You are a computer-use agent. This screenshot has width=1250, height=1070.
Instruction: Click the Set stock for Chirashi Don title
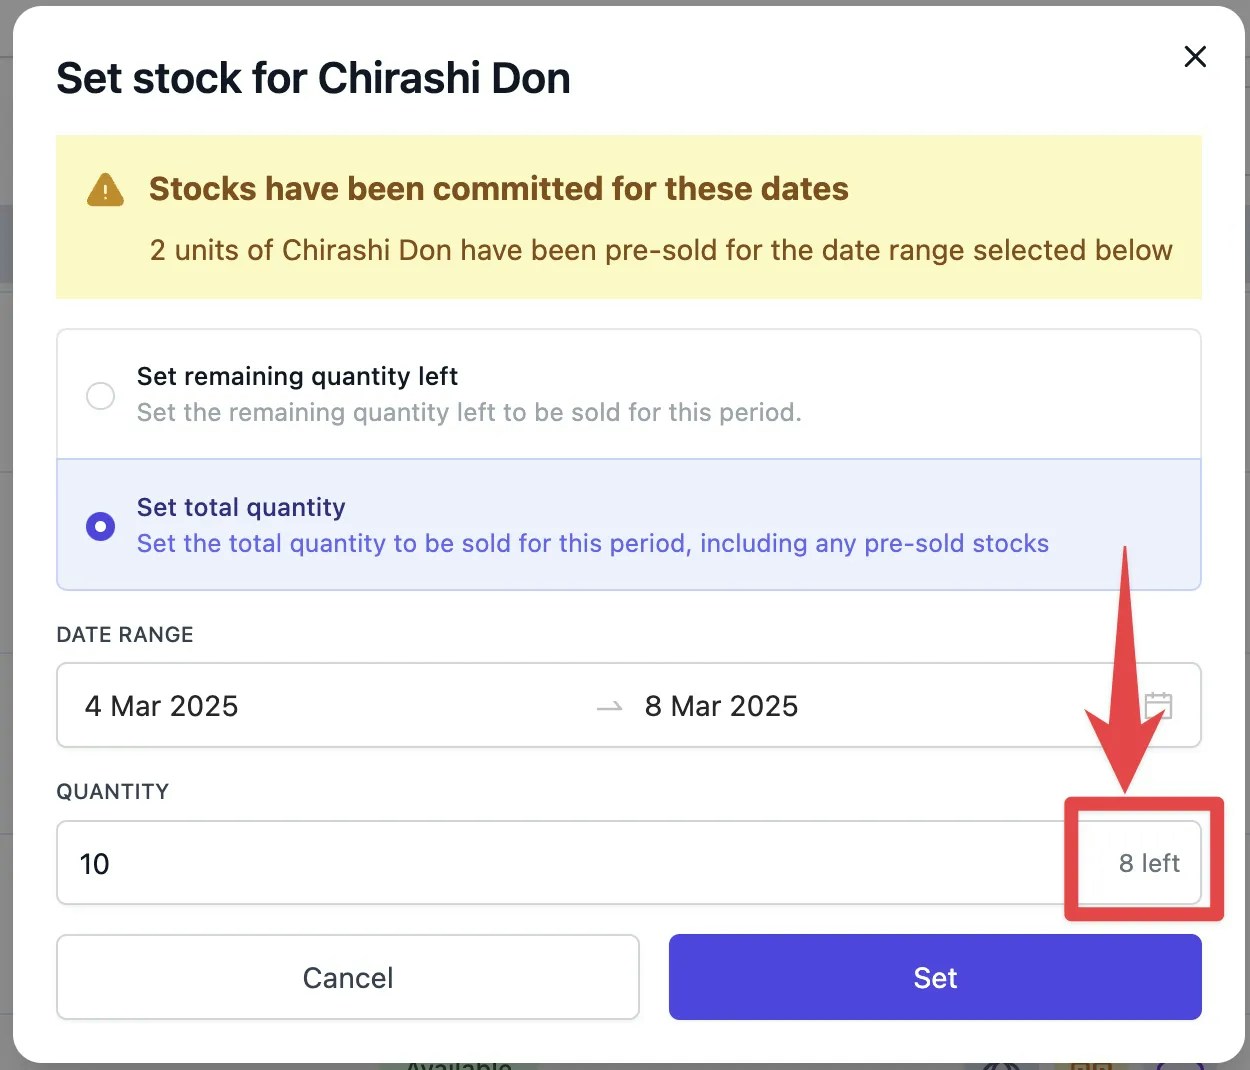point(313,78)
